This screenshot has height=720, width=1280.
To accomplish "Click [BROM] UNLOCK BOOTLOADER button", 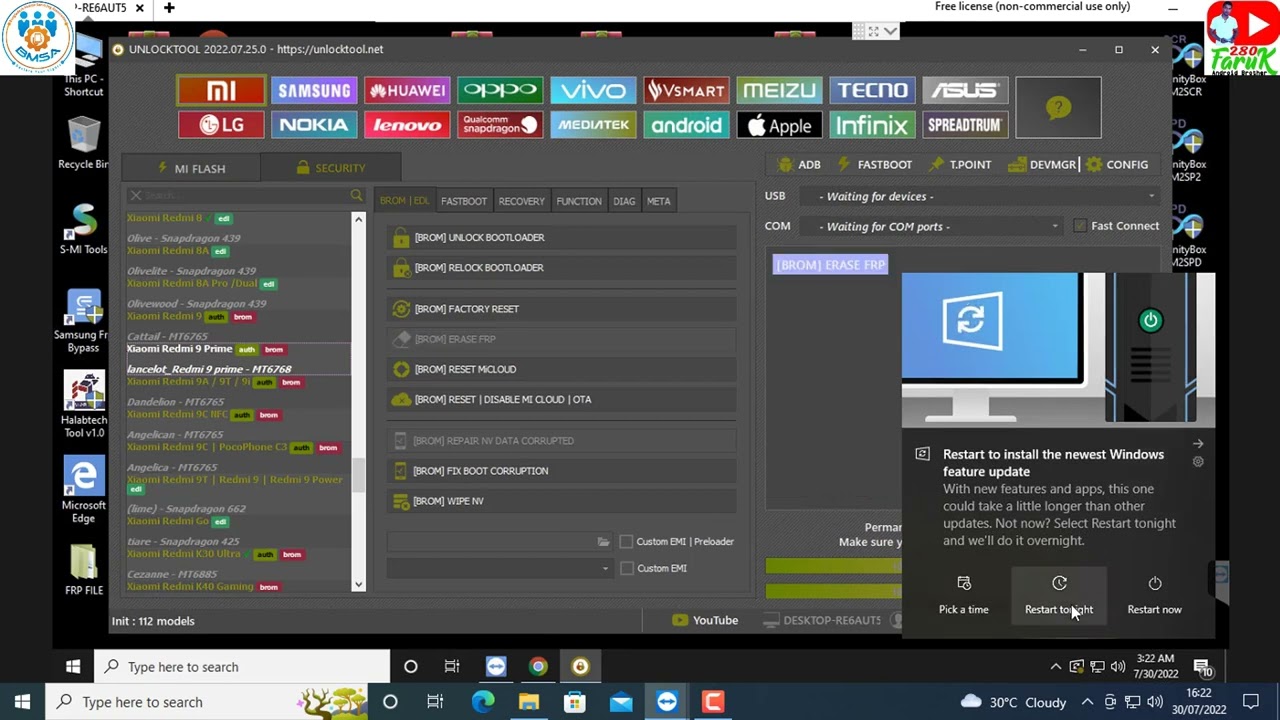I will tap(561, 238).
